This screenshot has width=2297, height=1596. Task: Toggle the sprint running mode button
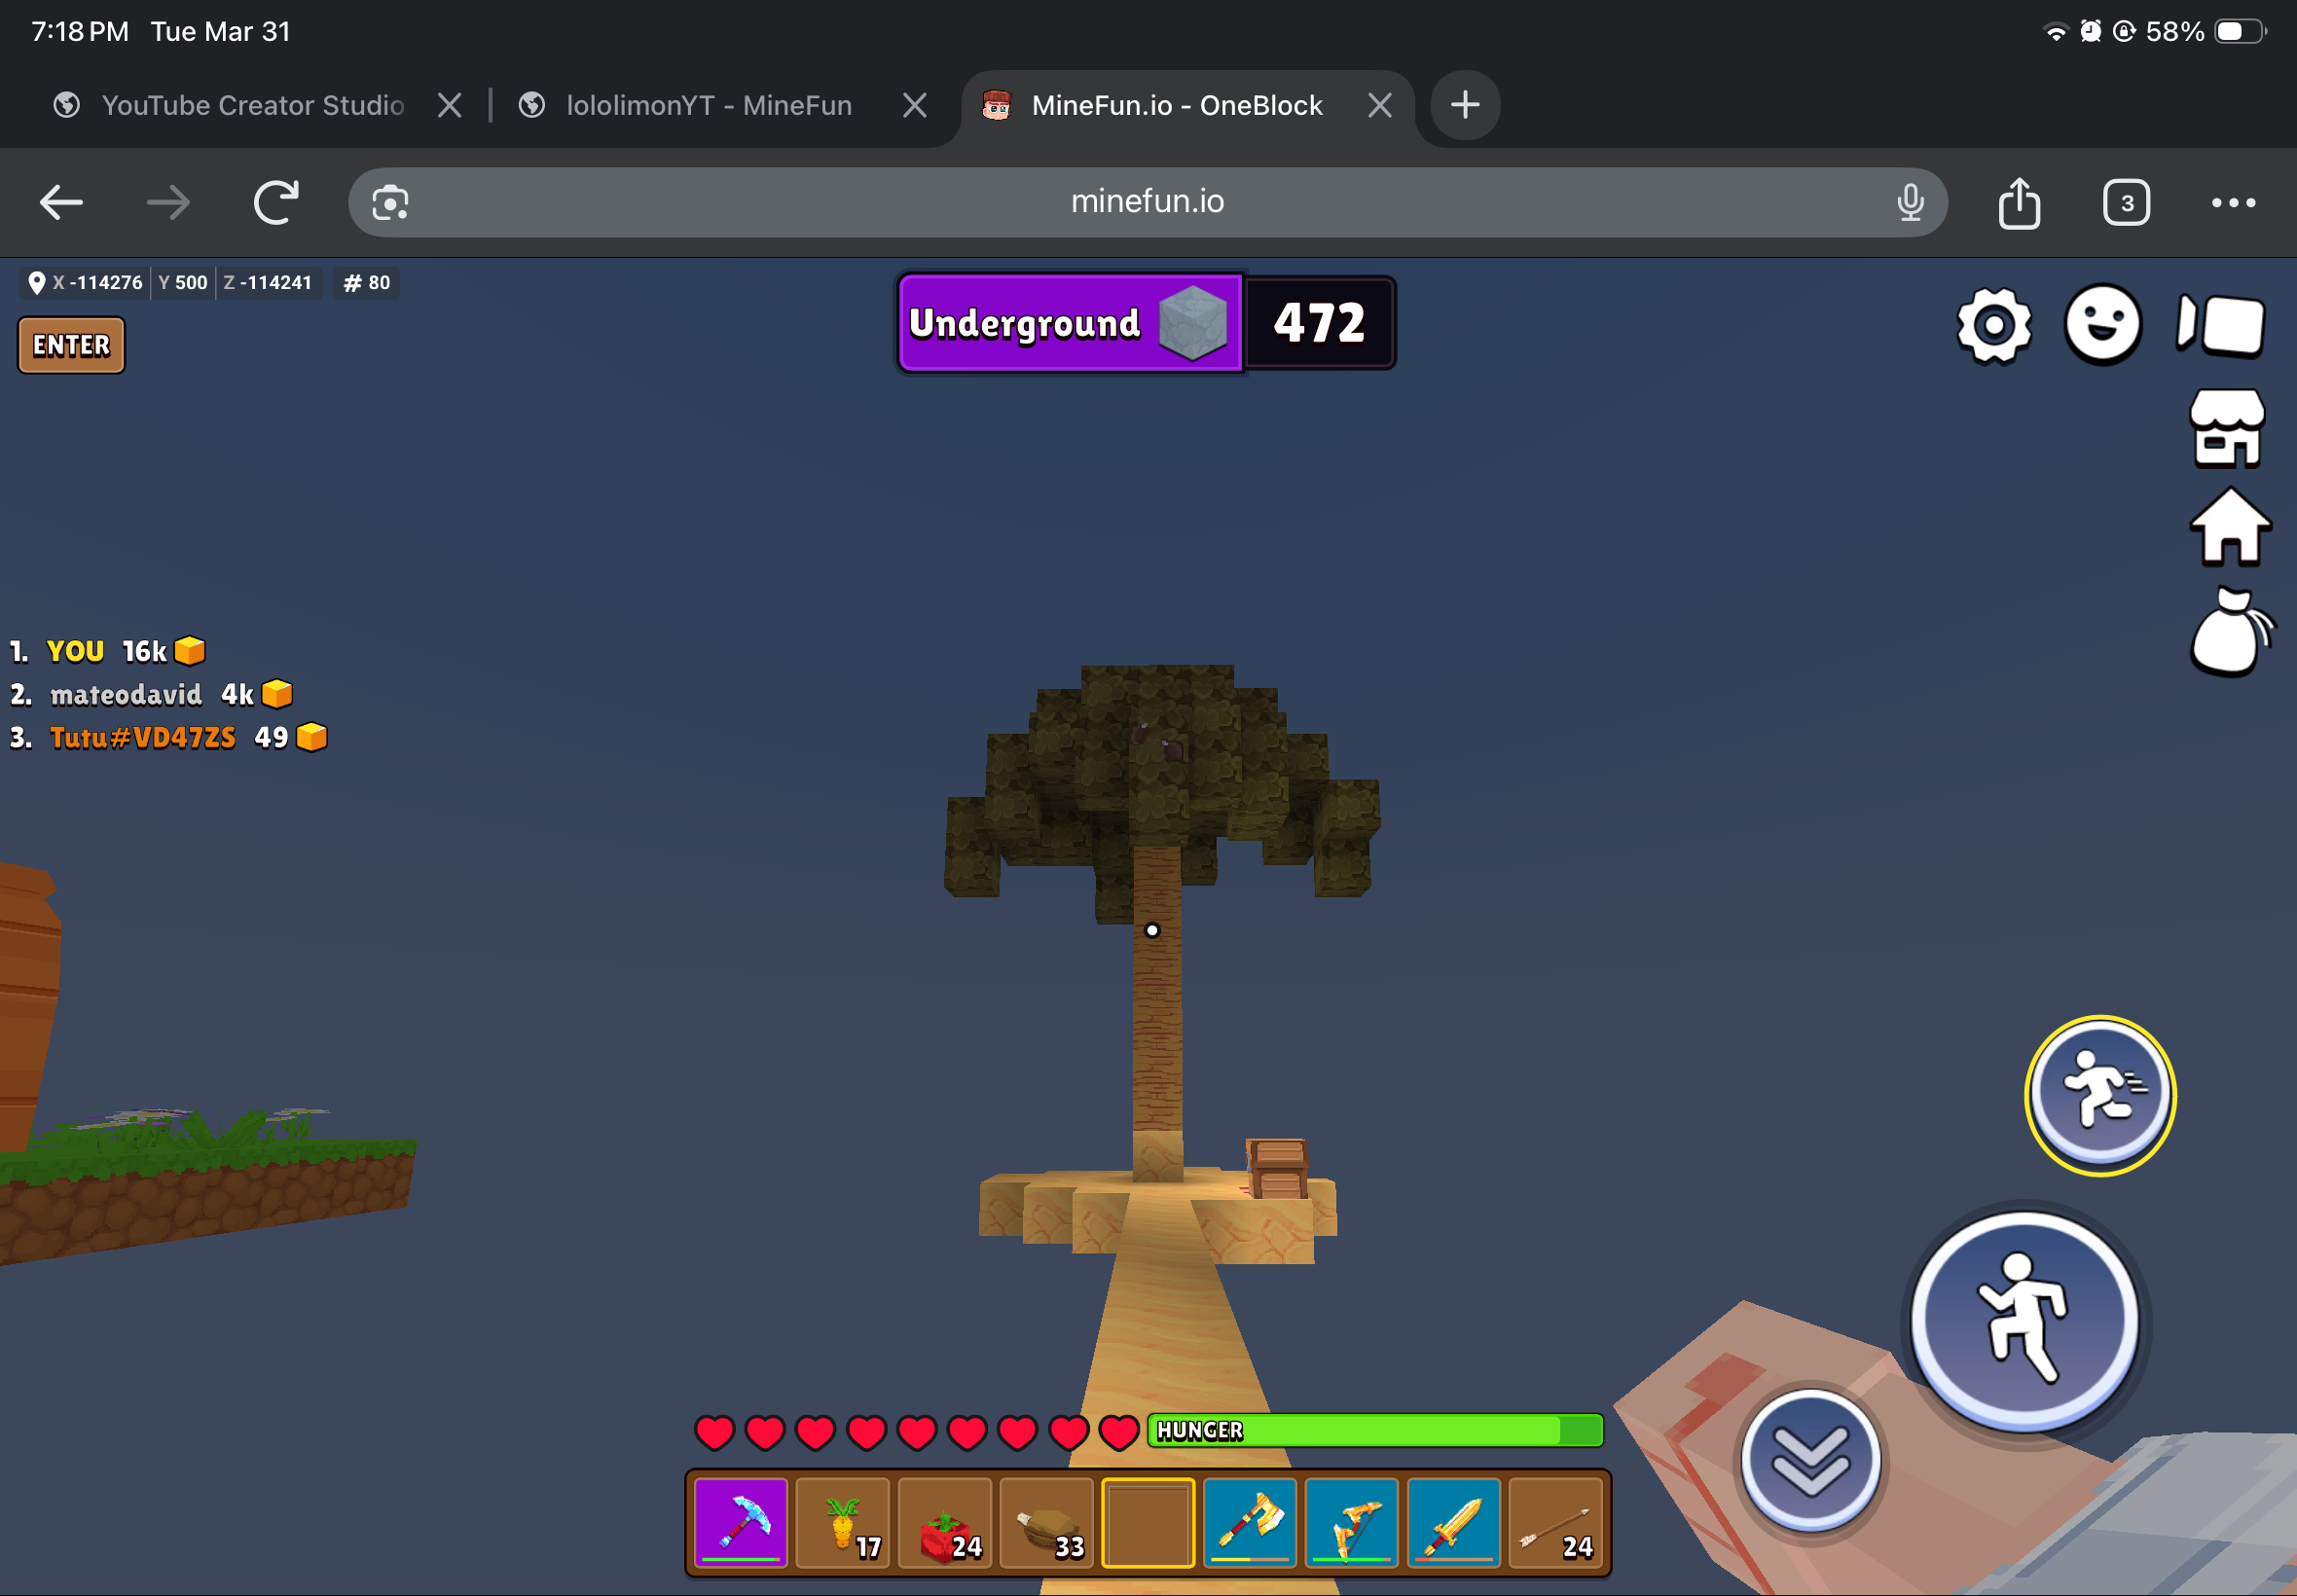tap(2099, 1095)
